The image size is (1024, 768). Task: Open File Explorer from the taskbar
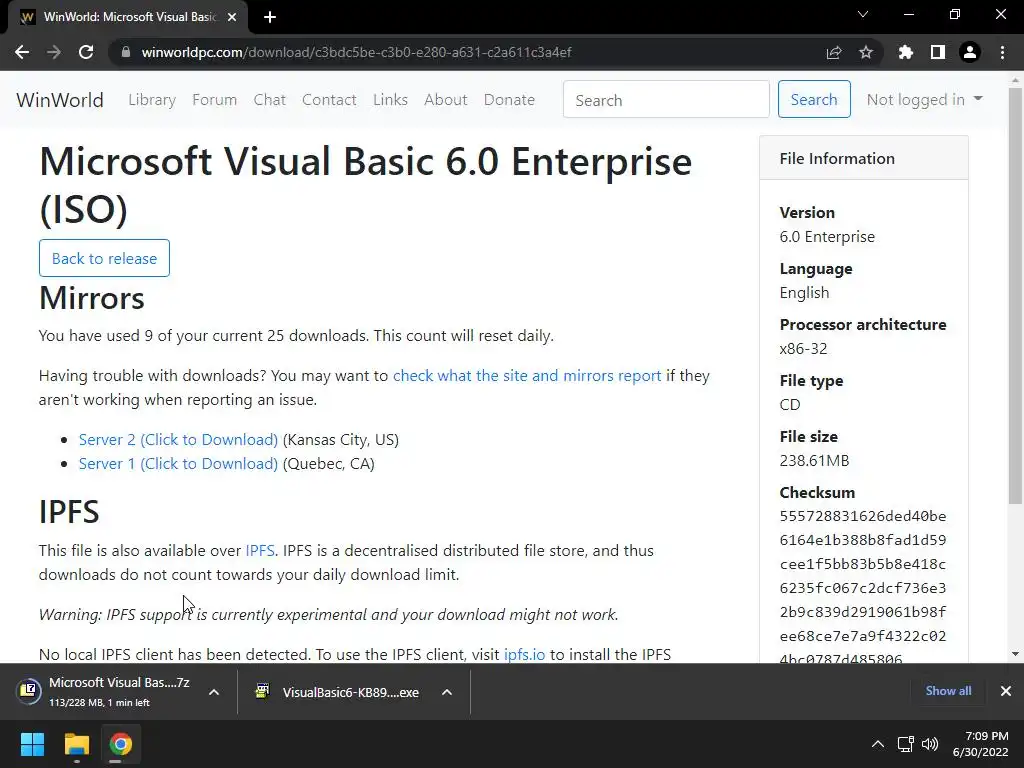pos(77,744)
